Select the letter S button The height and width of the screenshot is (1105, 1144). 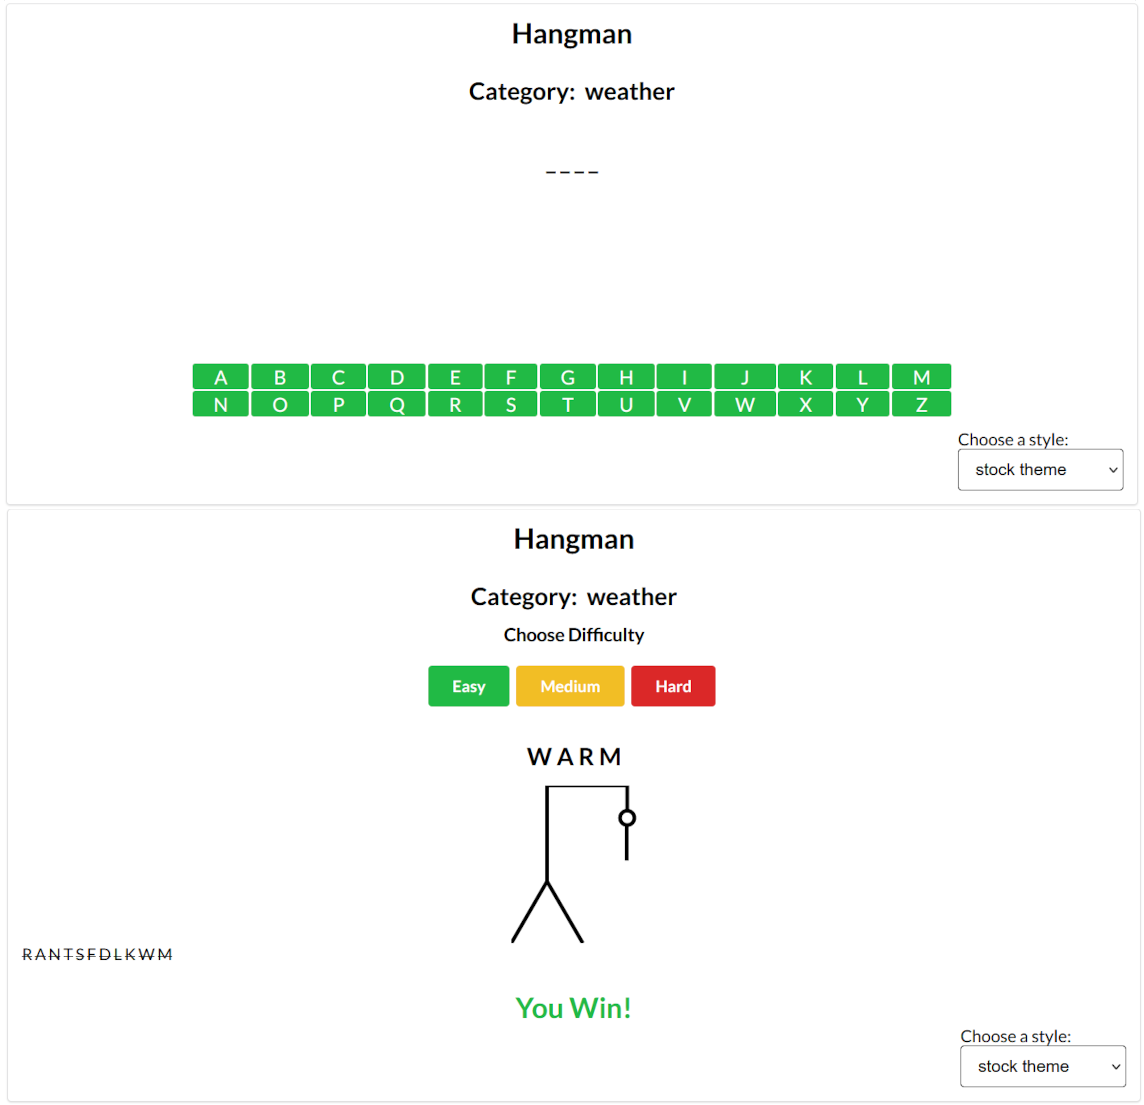pyautogui.click(x=511, y=405)
